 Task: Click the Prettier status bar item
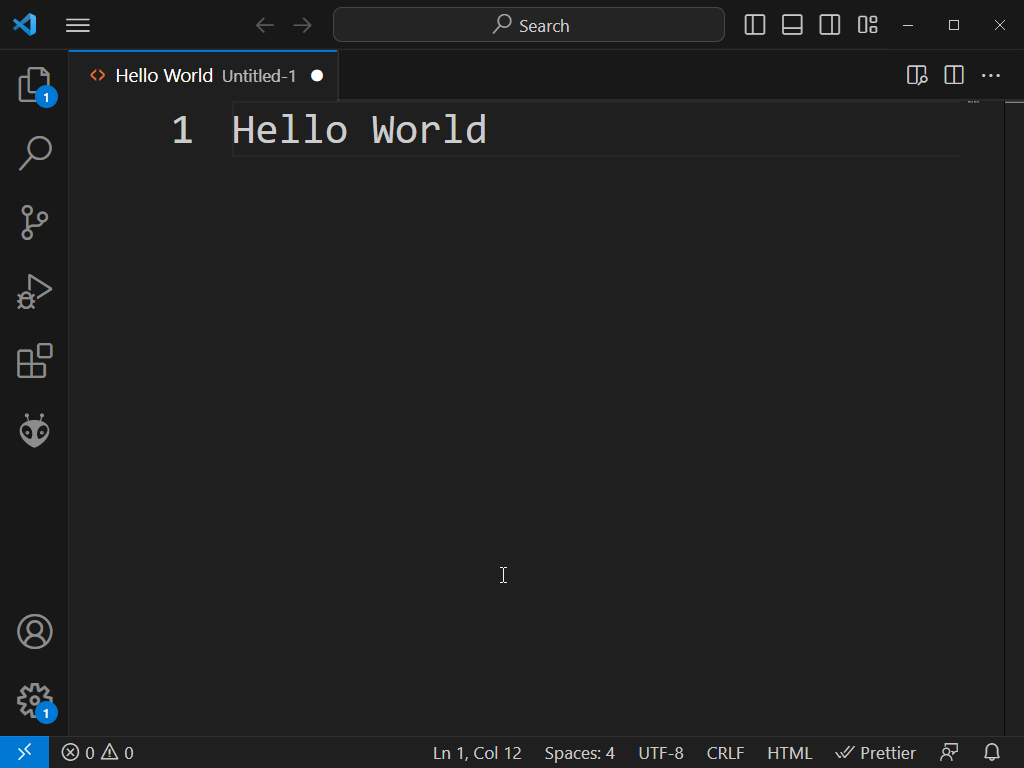(875, 753)
